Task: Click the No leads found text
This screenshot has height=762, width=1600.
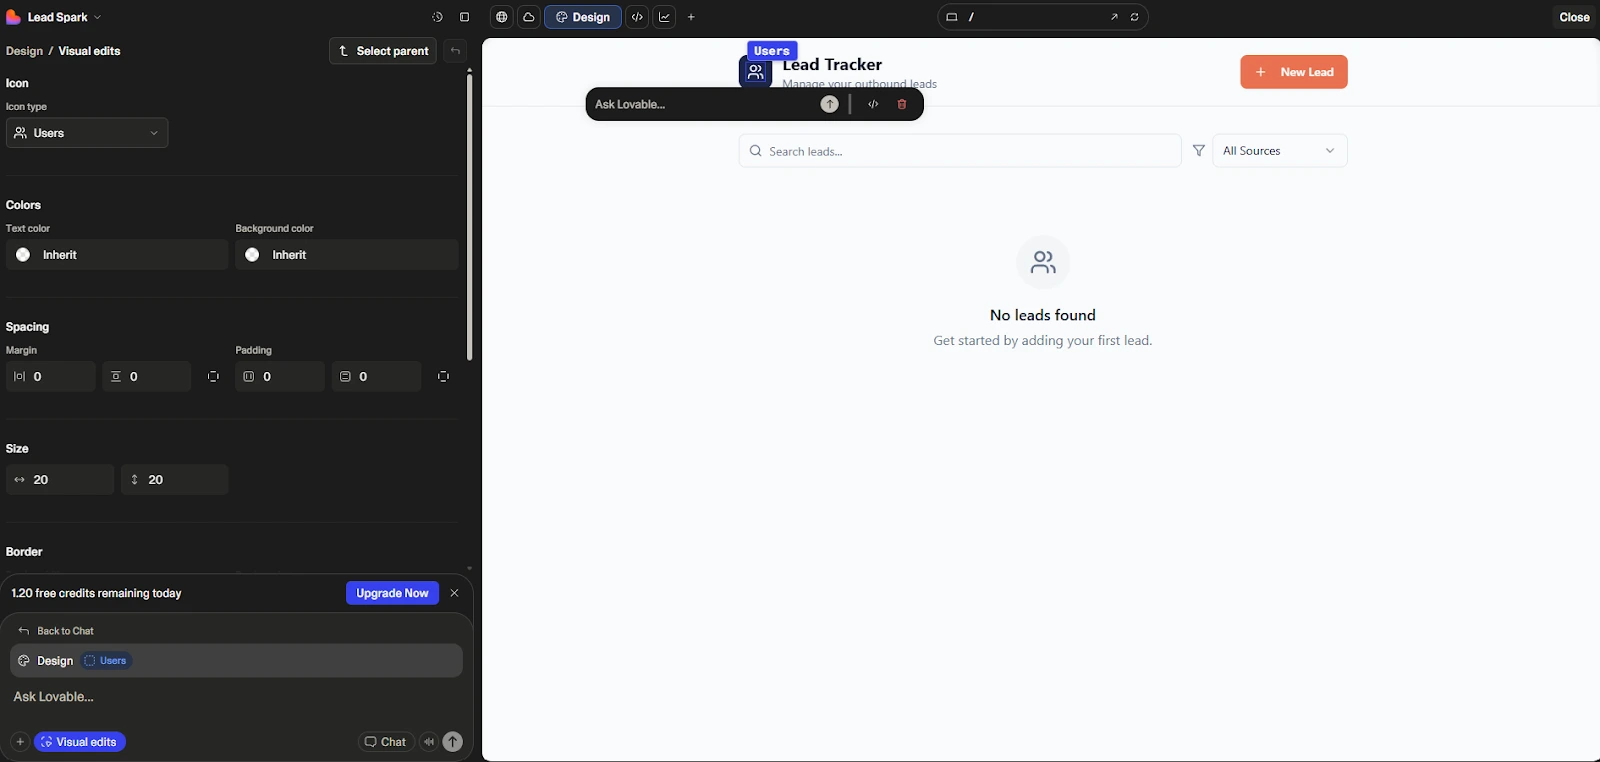Action: pyautogui.click(x=1043, y=315)
